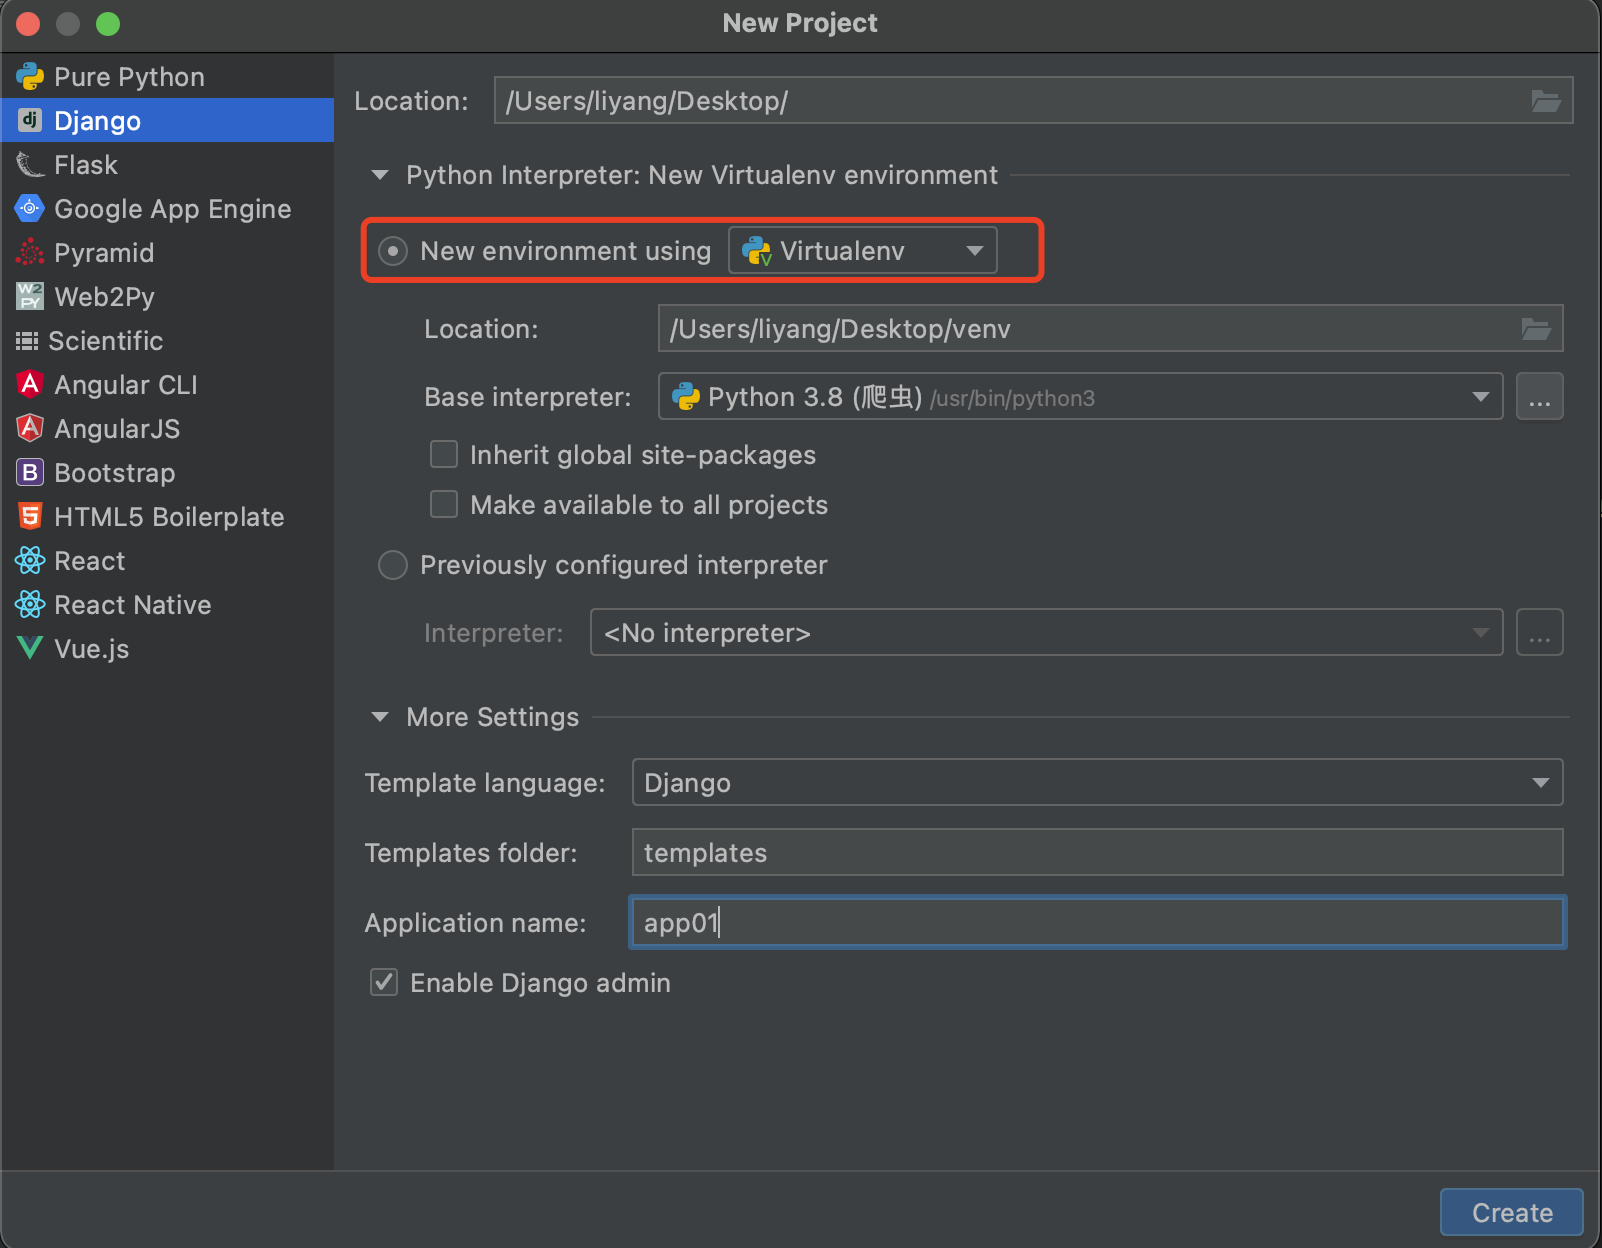
Task: Click the Virtualenv Python icon in the combo box
Action: [x=757, y=251]
